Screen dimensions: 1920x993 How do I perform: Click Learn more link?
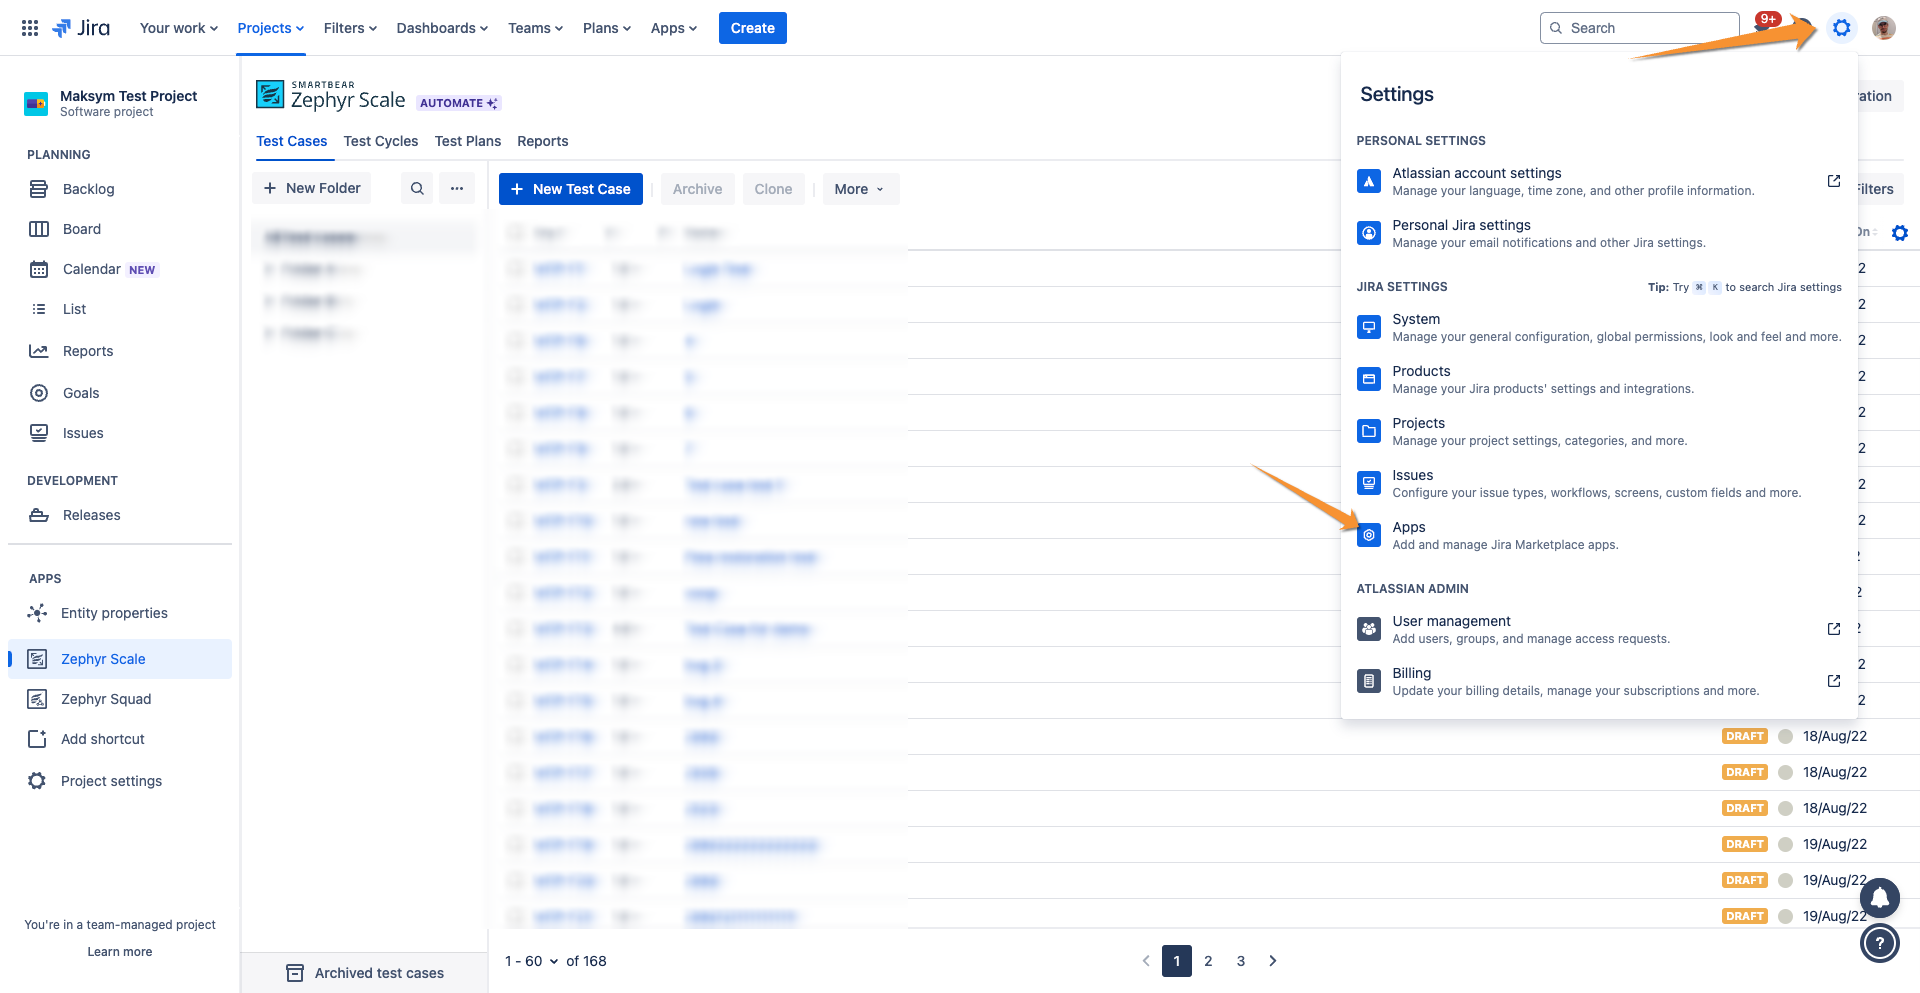point(120,952)
